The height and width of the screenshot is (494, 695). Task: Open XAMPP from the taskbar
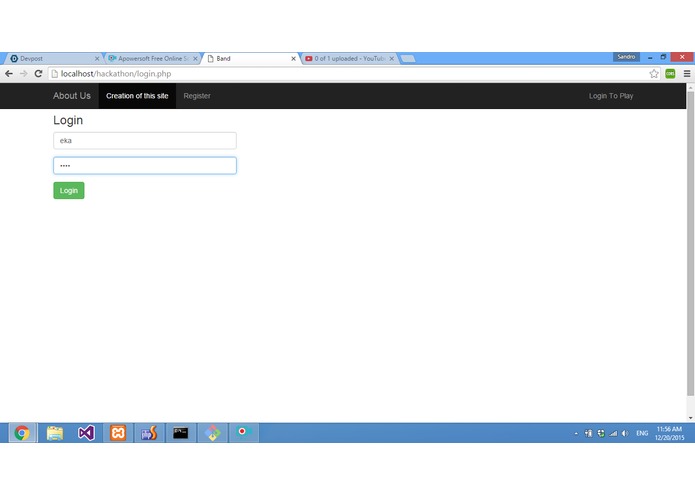coord(118,433)
